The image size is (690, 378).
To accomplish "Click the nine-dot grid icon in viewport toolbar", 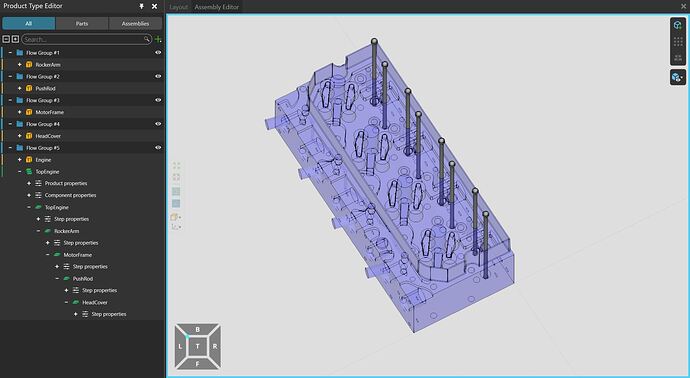I will [678, 42].
